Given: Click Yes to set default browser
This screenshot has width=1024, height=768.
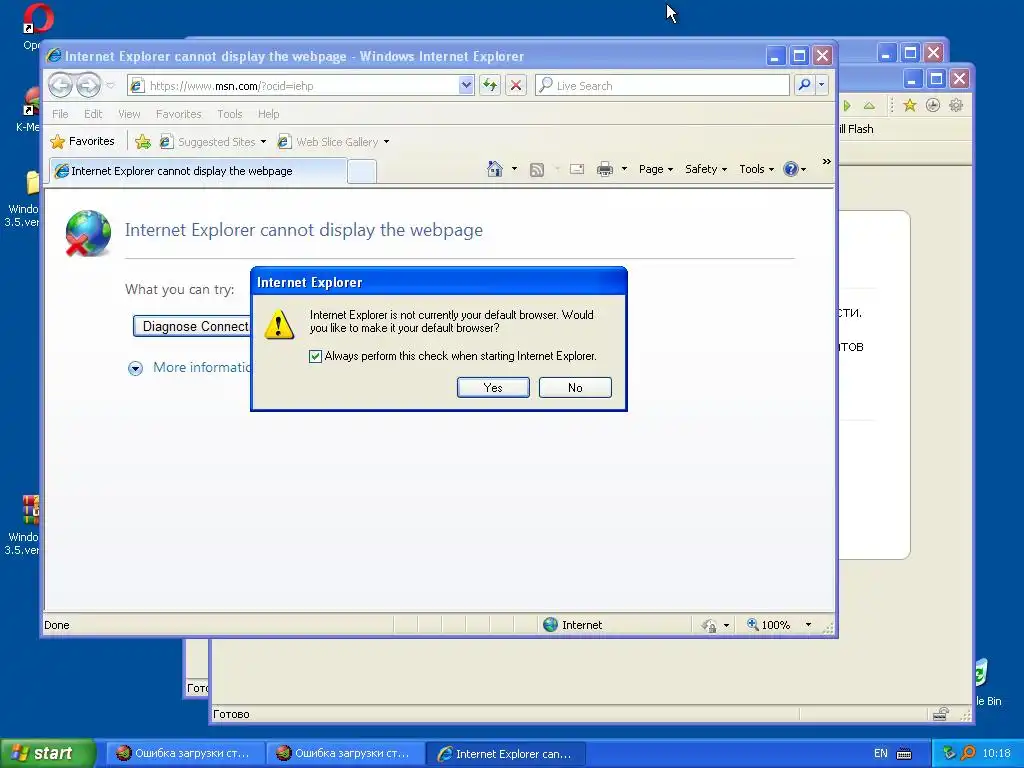Looking at the screenshot, I should pos(493,387).
